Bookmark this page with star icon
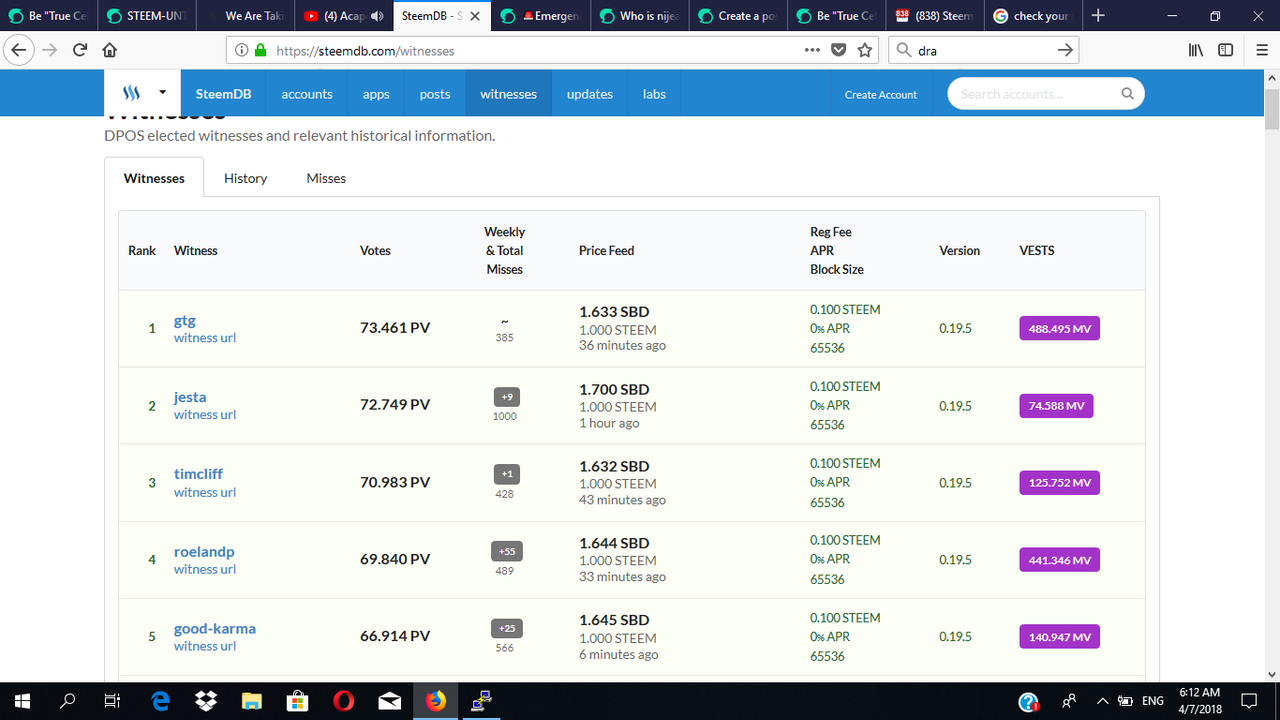The height and width of the screenshot is (720, 1280). tap(866, 50)
